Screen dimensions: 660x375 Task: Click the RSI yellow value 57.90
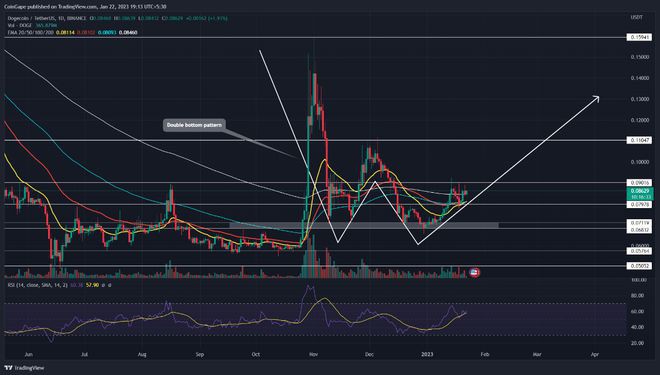click(x=92, y=285)
